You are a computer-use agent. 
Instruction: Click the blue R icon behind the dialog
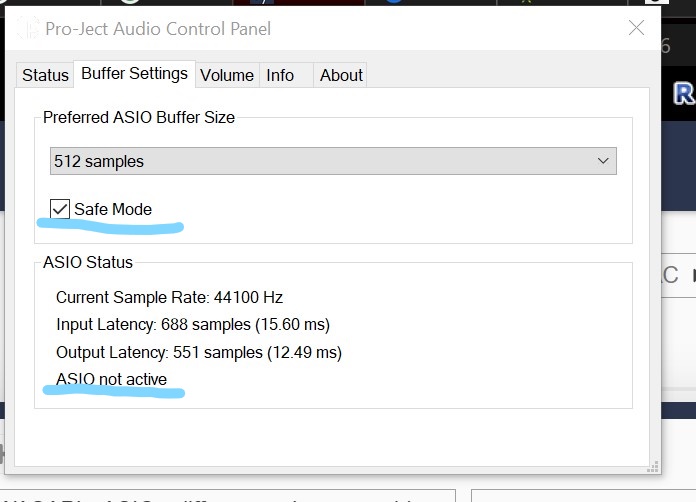(683, 93)
